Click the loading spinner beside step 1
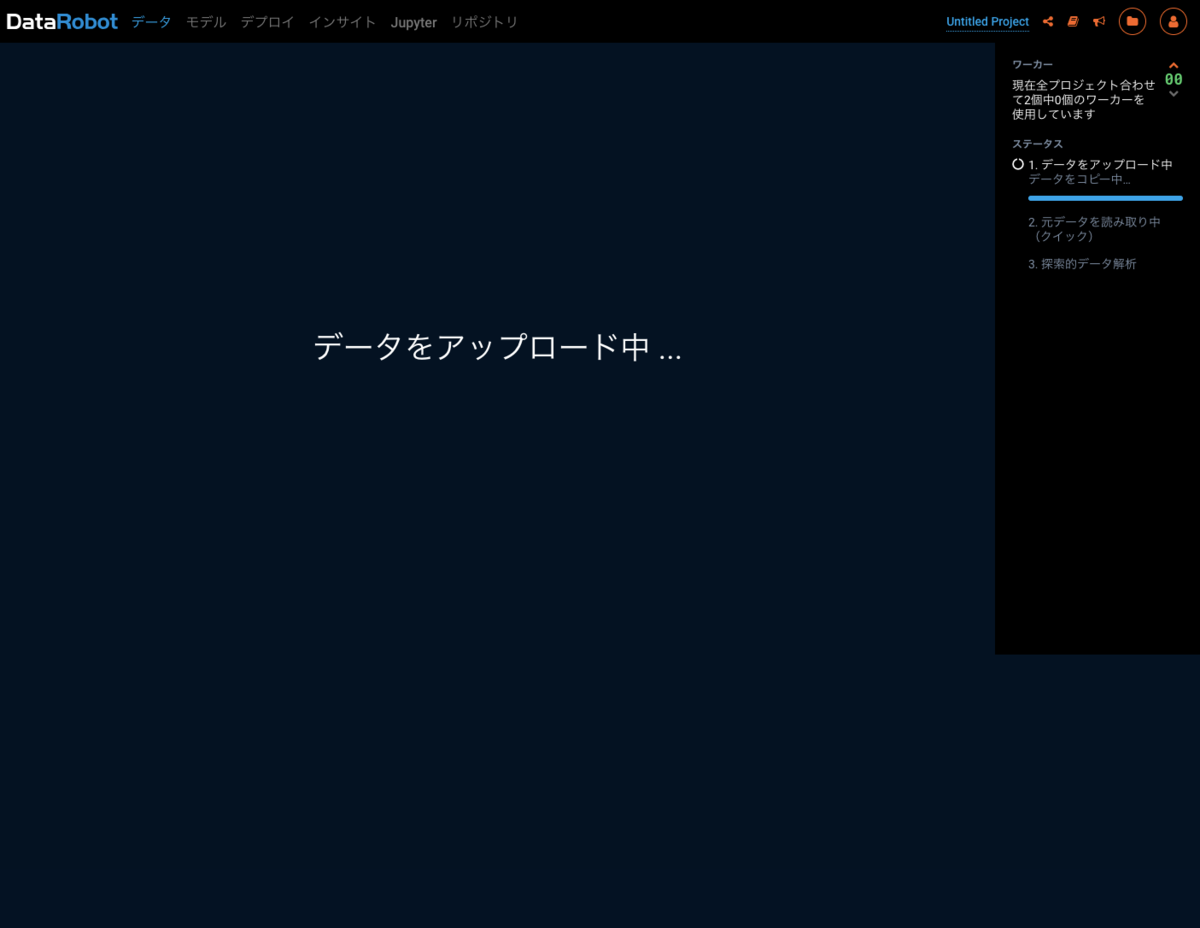The height and width of the screenshot is (928, 1200). 1018,164
